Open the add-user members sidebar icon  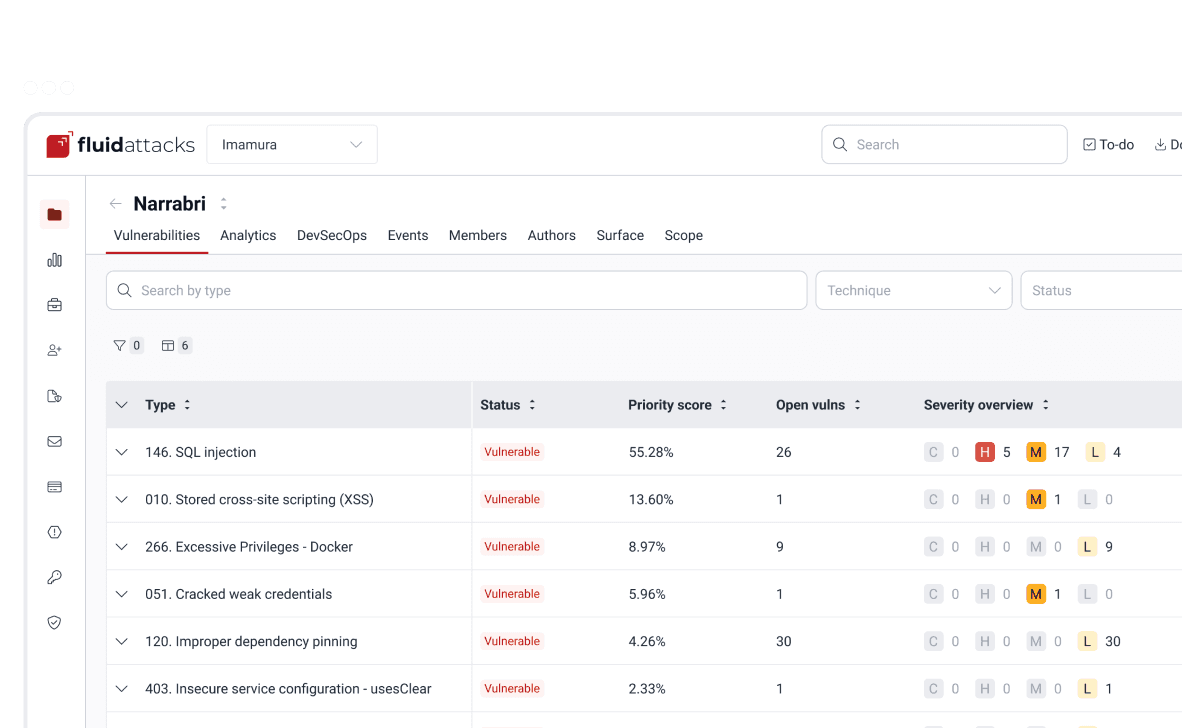(x=54, y=350)
